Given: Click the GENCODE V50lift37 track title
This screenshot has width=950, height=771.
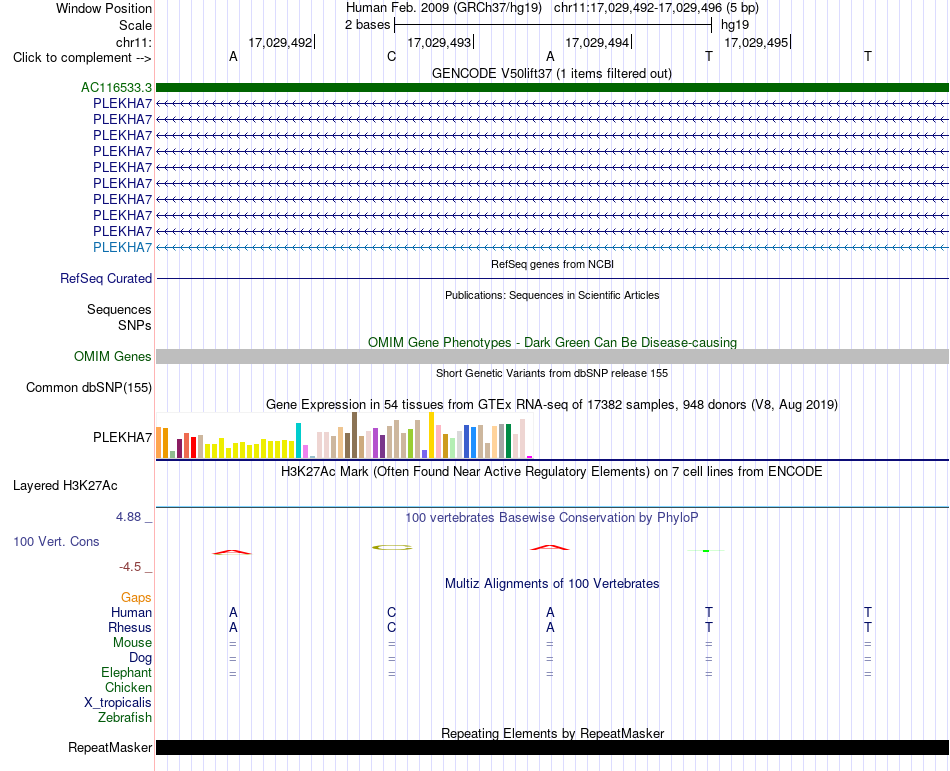Looking at the screenshot, I should (552, 74).
